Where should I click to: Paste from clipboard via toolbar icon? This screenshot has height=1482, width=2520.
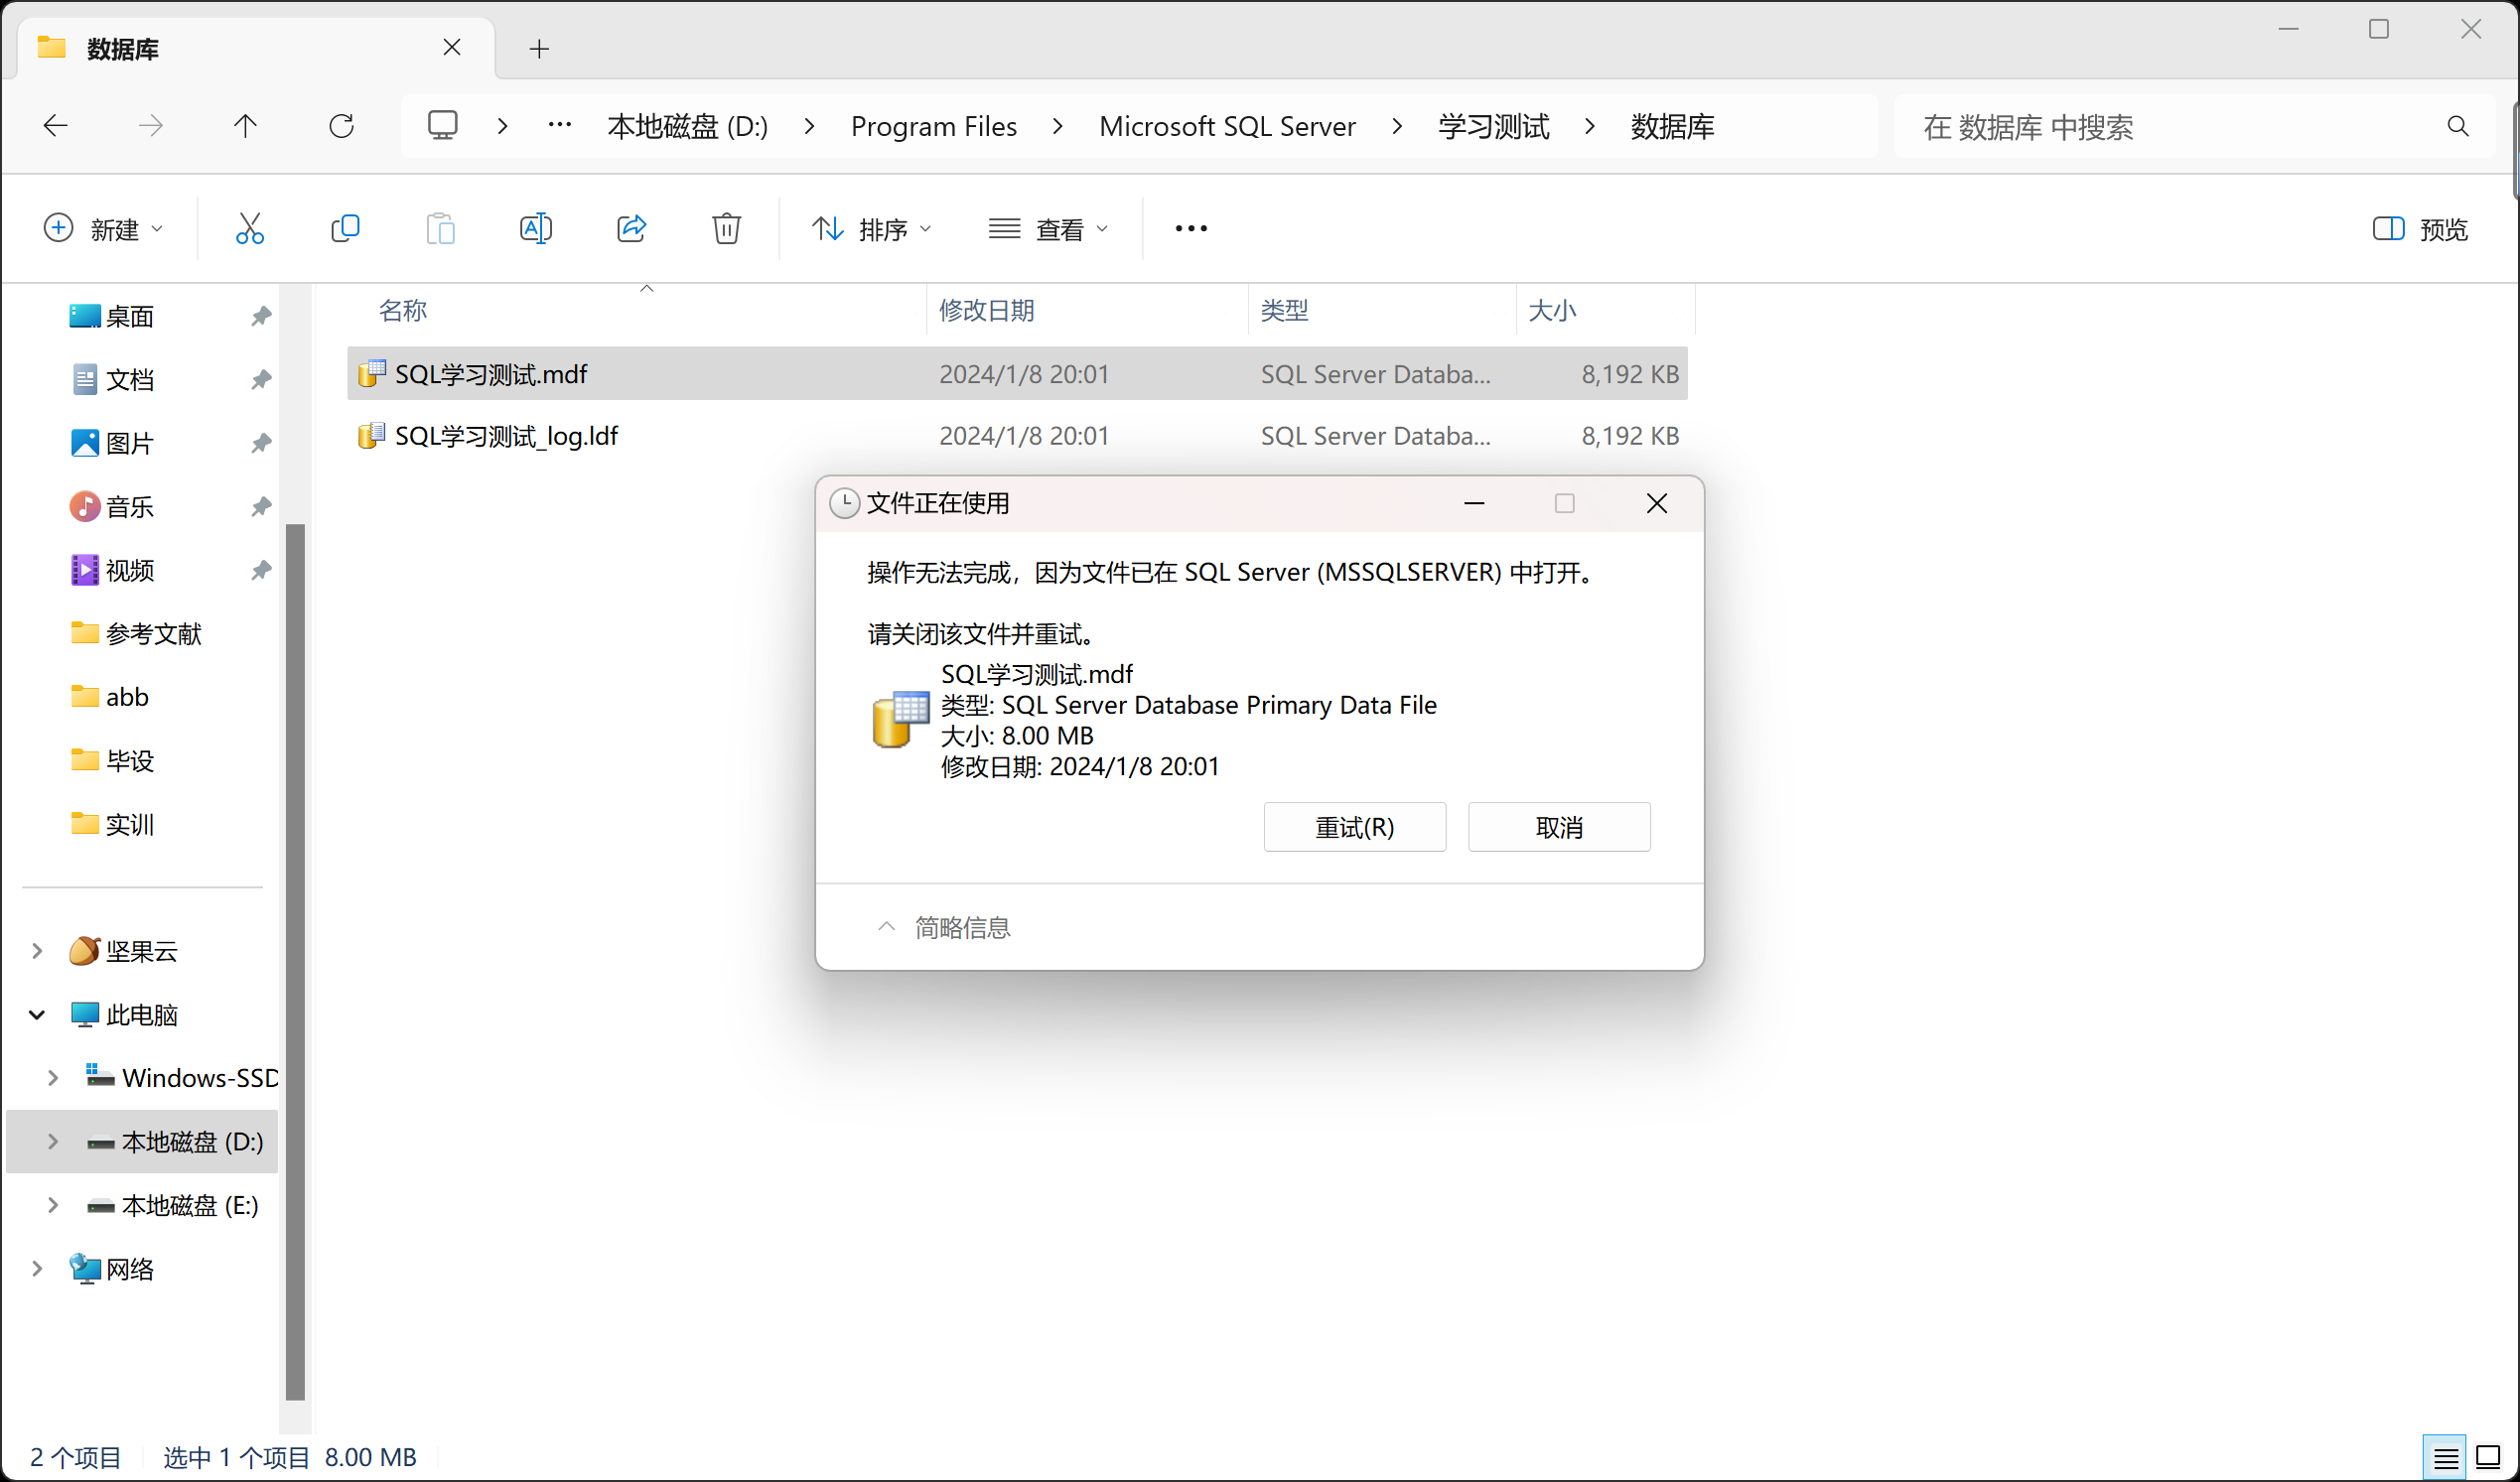[440, 228]
